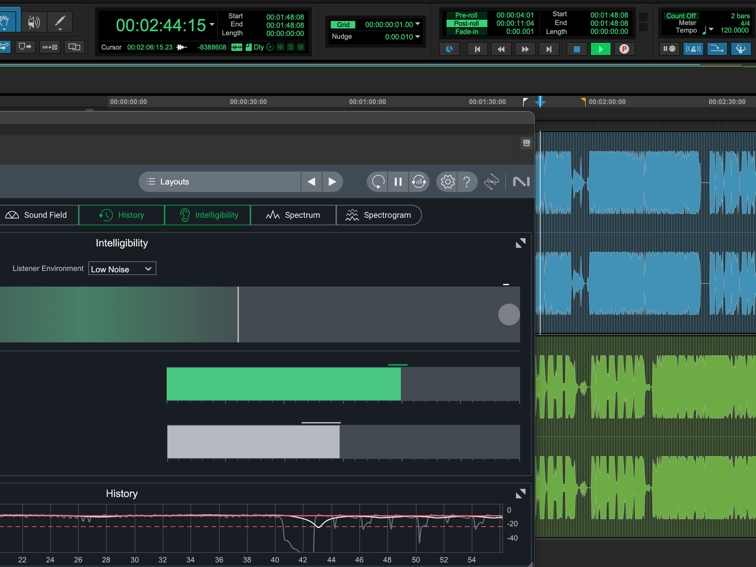Click the green Play button
This screenshot has height=567, width=756.
tap(600, 49)
